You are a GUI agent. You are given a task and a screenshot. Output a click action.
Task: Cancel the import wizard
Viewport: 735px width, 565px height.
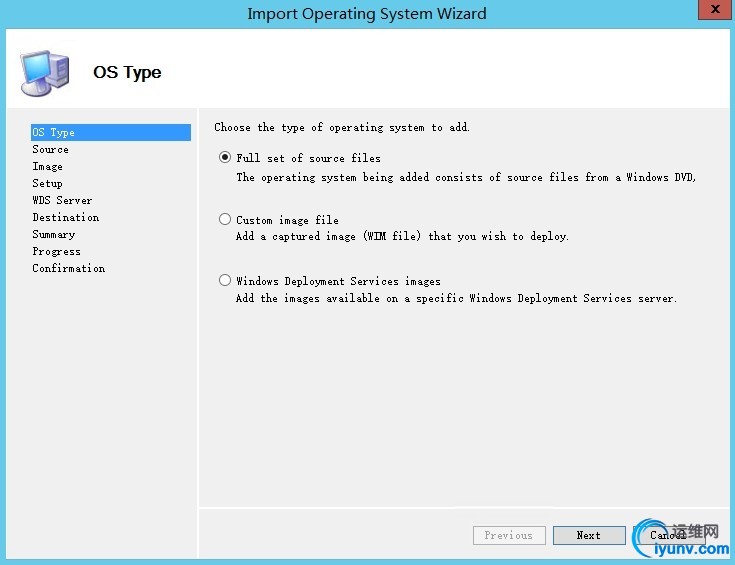tap(668, 535)
